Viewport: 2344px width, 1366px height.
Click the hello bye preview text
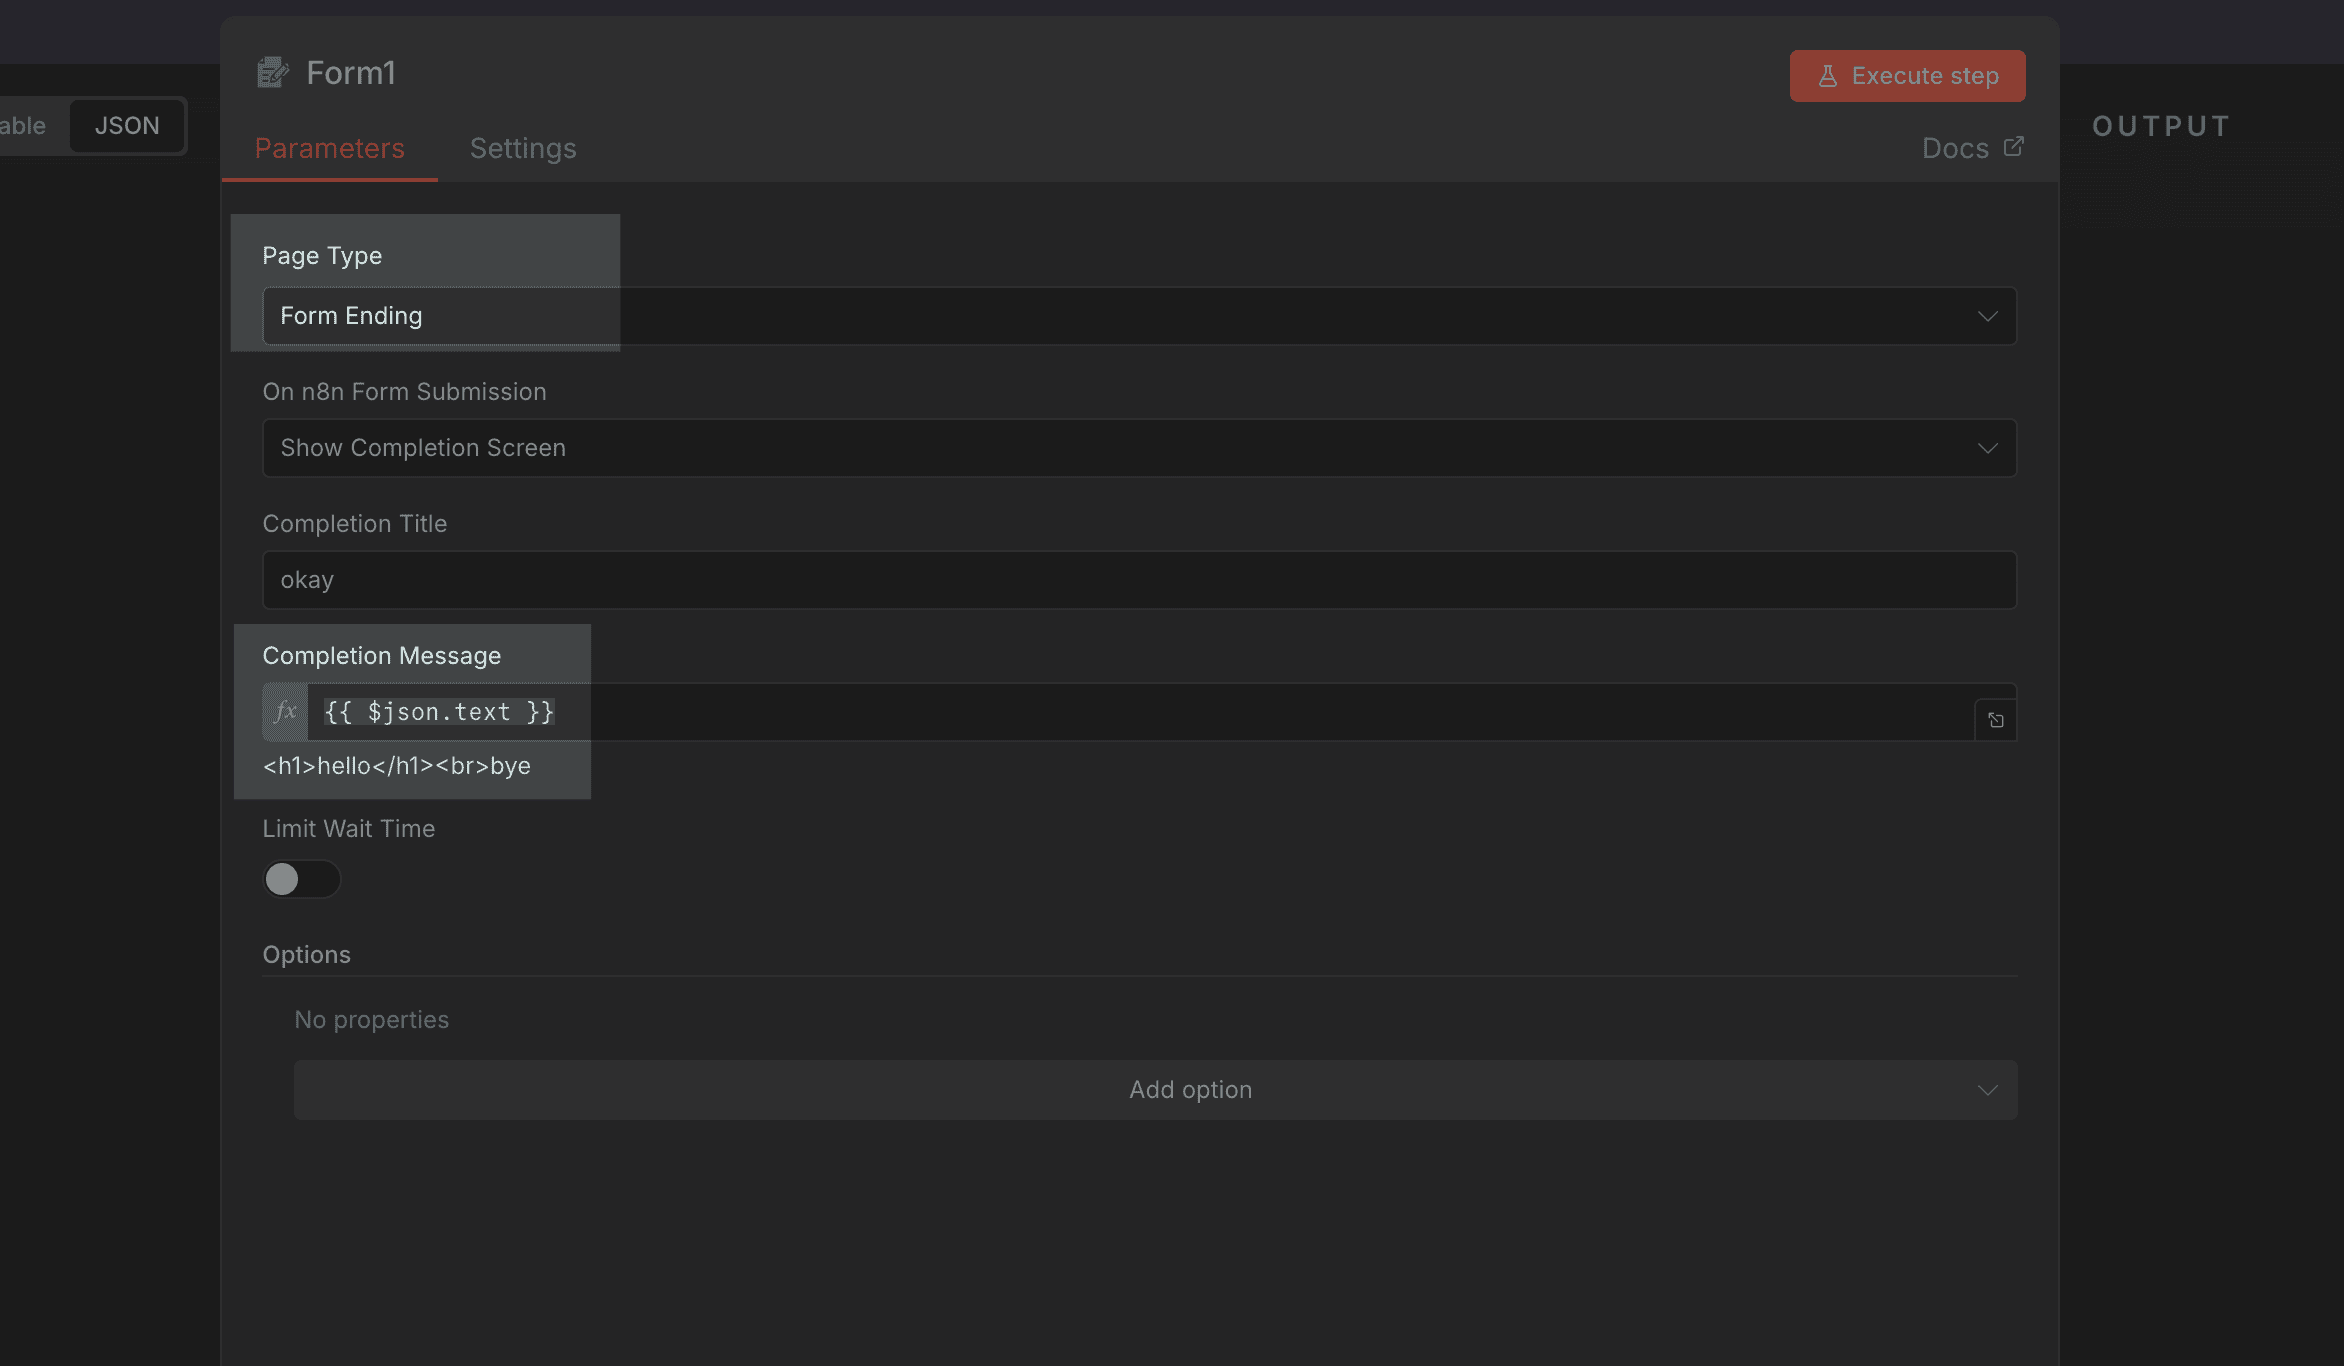(396, 766)
